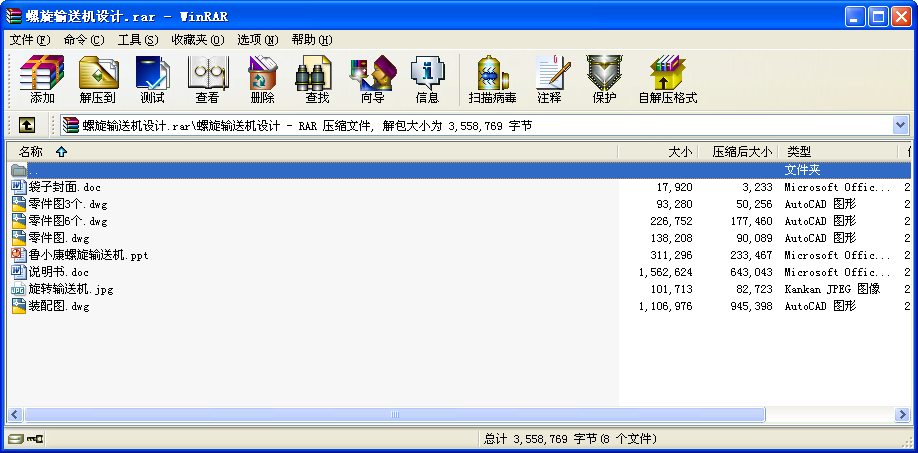918x453 pixels.
Task: Open the 工具(S) menu
Action: point(138,40)
